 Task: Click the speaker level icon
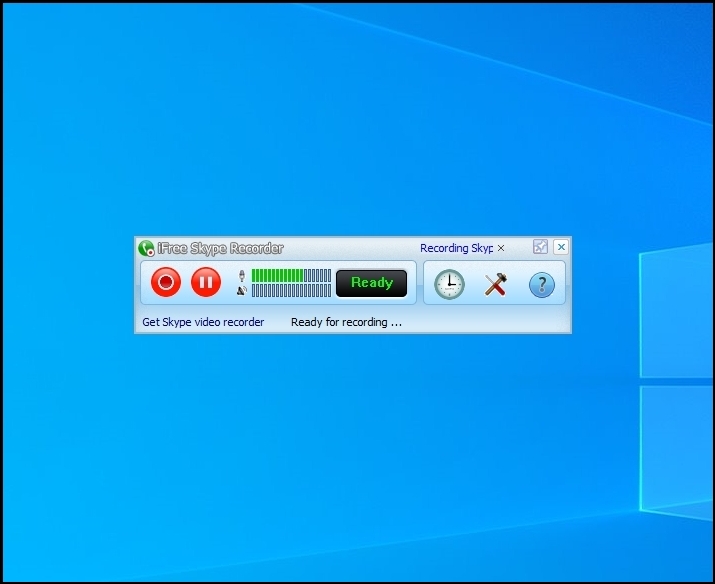242,290
